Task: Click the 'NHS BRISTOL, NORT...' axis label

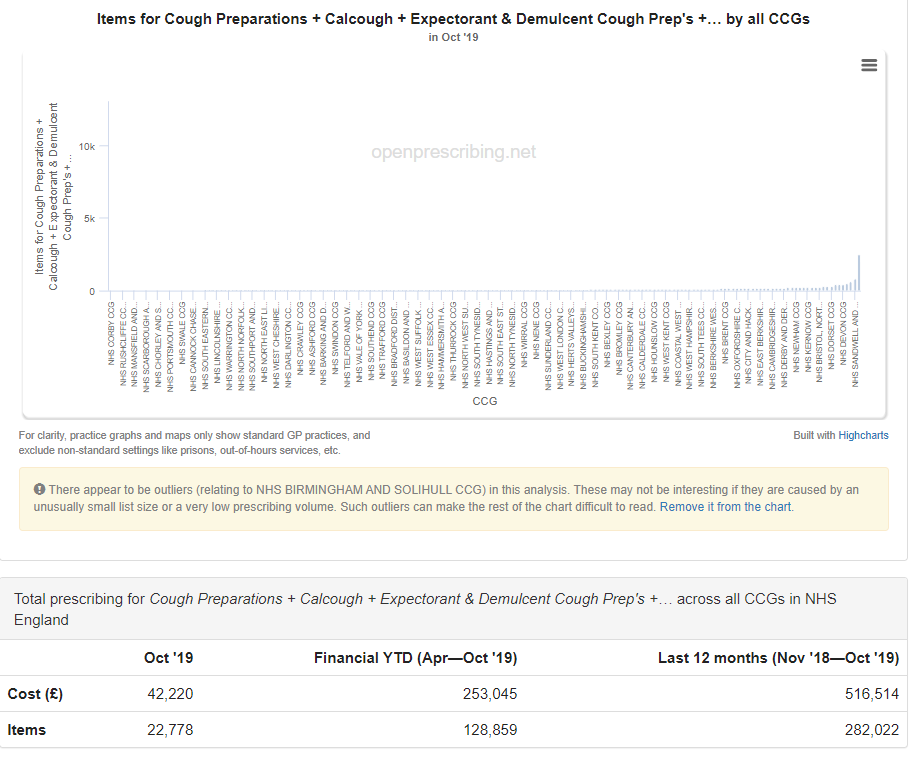Action: click(819, 342)
